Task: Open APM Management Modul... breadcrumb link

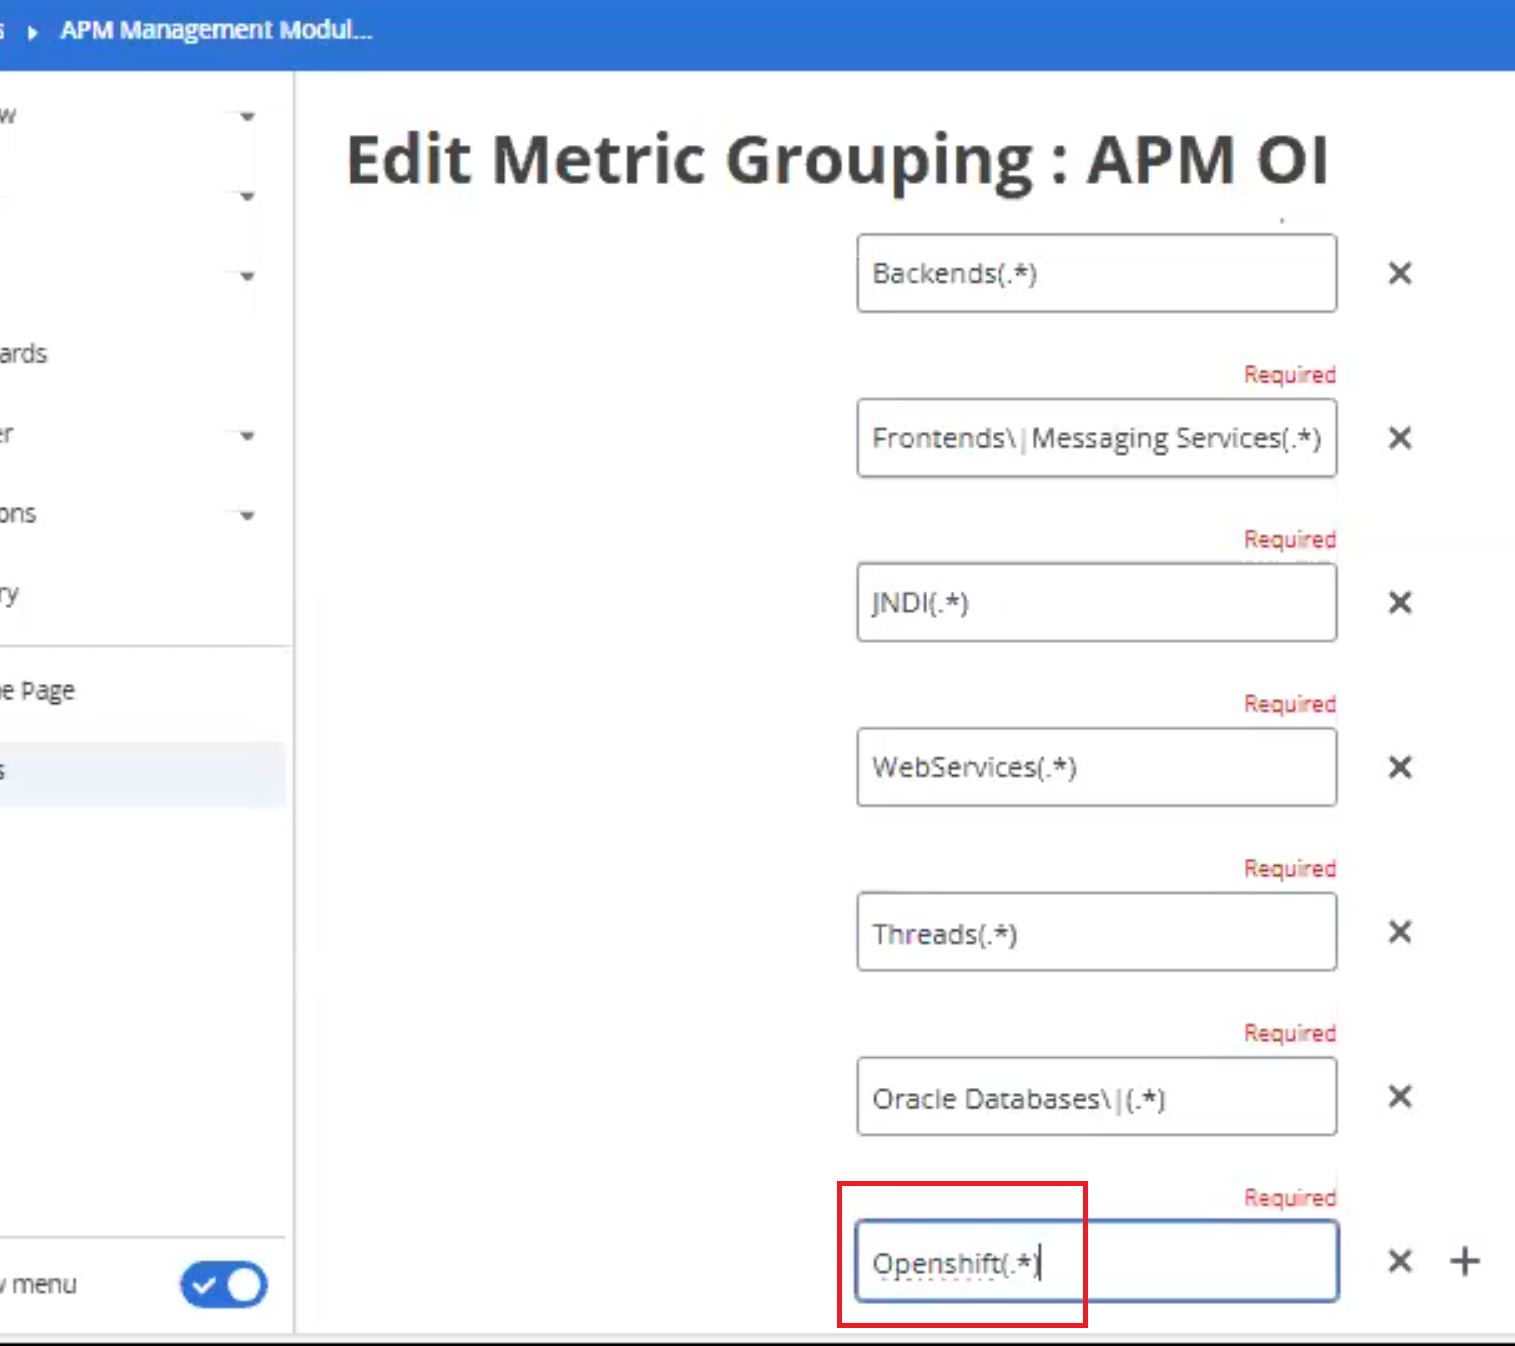Action: click(x=215, y=30)
